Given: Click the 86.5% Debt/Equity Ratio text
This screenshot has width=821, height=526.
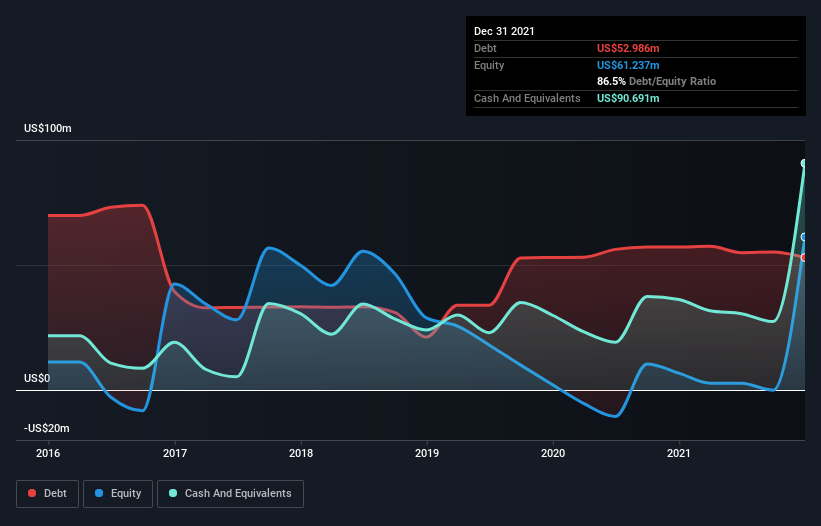Looking at the screenshot, I should coord(657,81).
